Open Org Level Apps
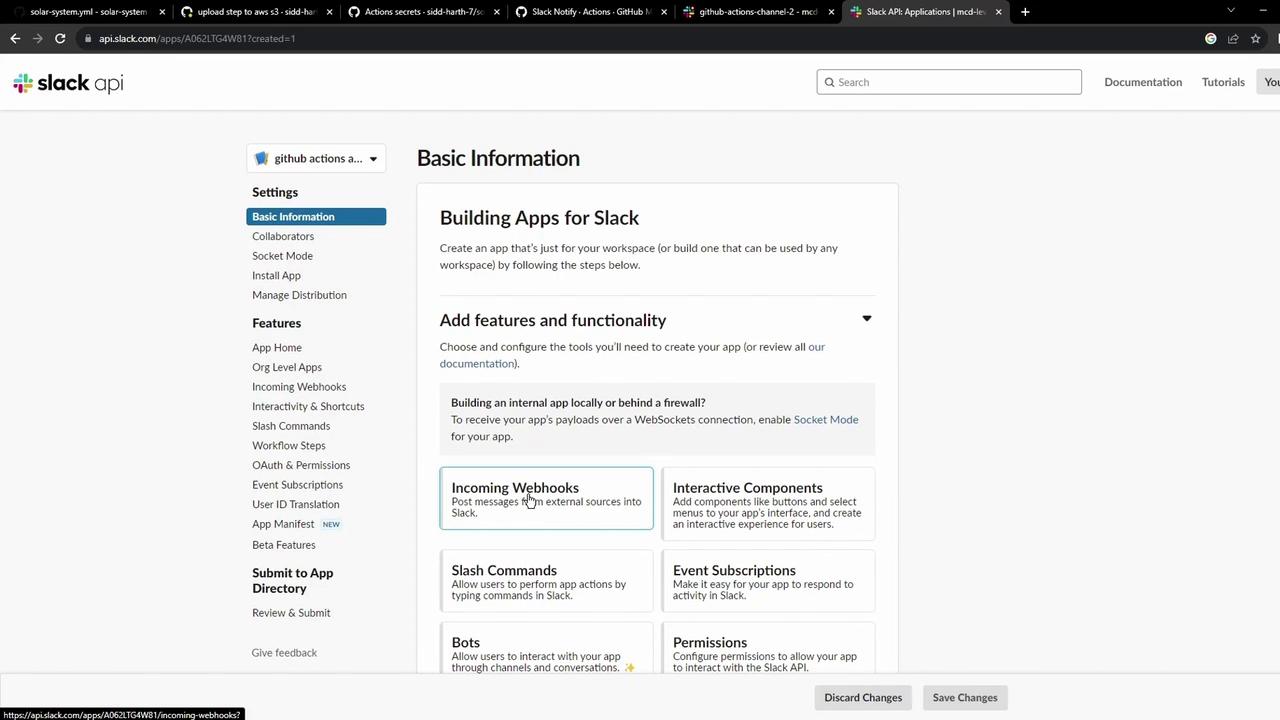Viewport: 1280px width, 720px height. click(x=287, y=367)
